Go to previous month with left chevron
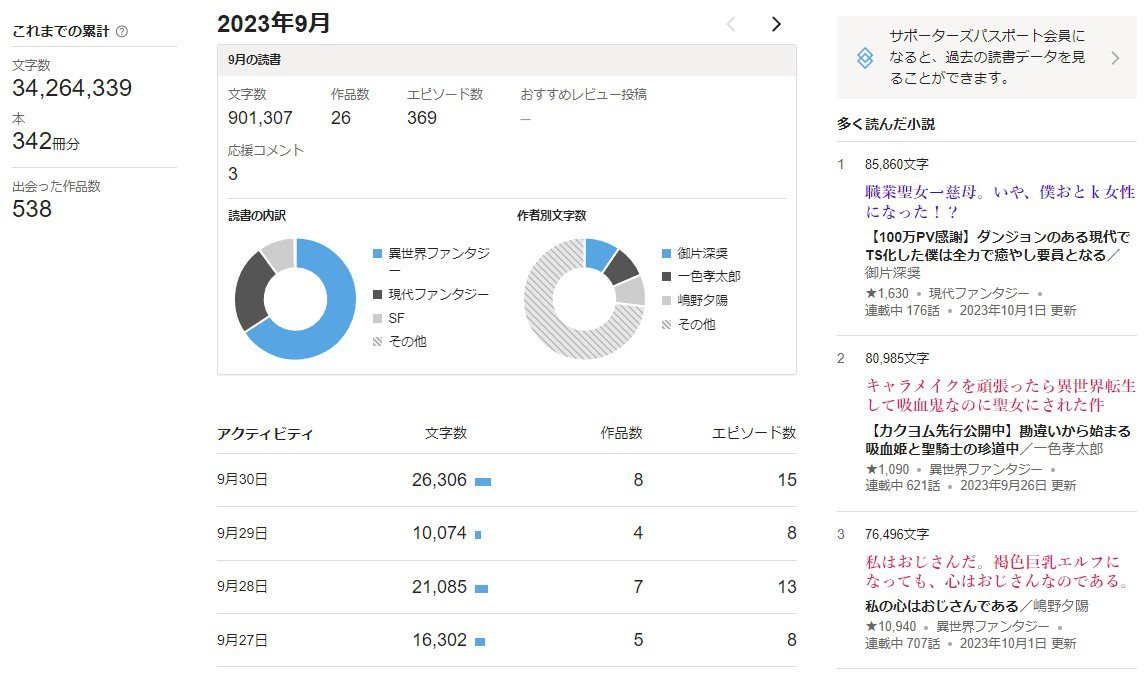1146x674 pixels. [x=731, y=24]
